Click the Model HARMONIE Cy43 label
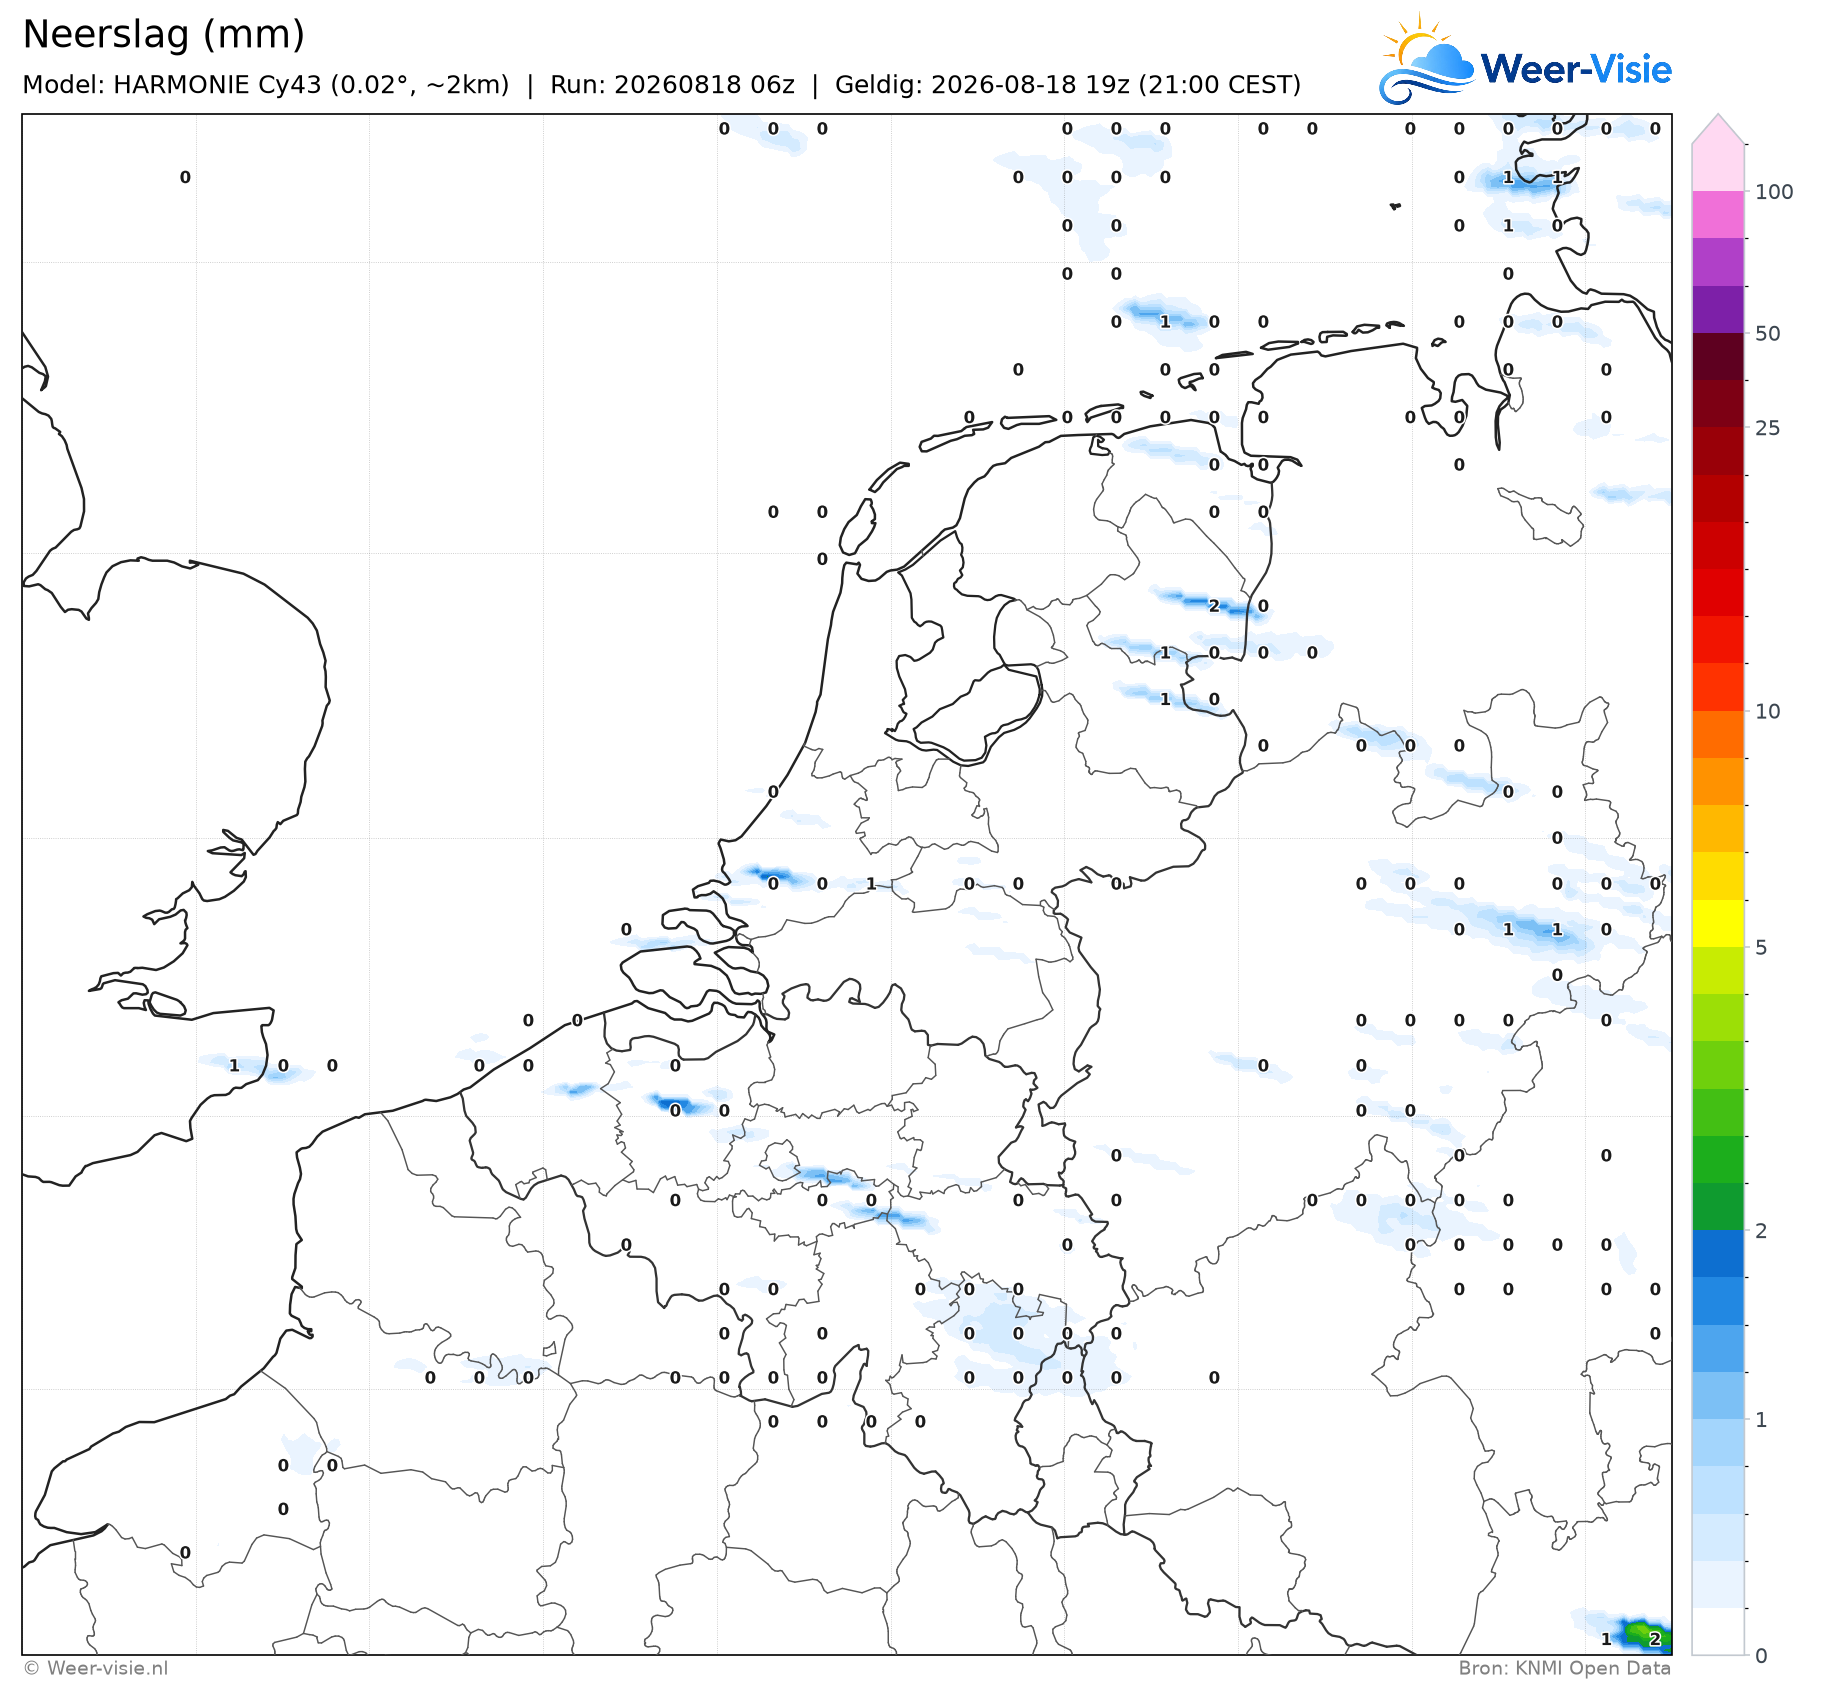The height and width of the screenshot is (1681, 1824). point(266,85)
